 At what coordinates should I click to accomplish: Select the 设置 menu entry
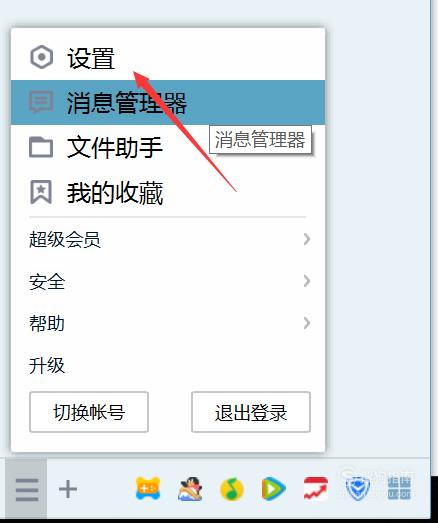tap(168, 57)
